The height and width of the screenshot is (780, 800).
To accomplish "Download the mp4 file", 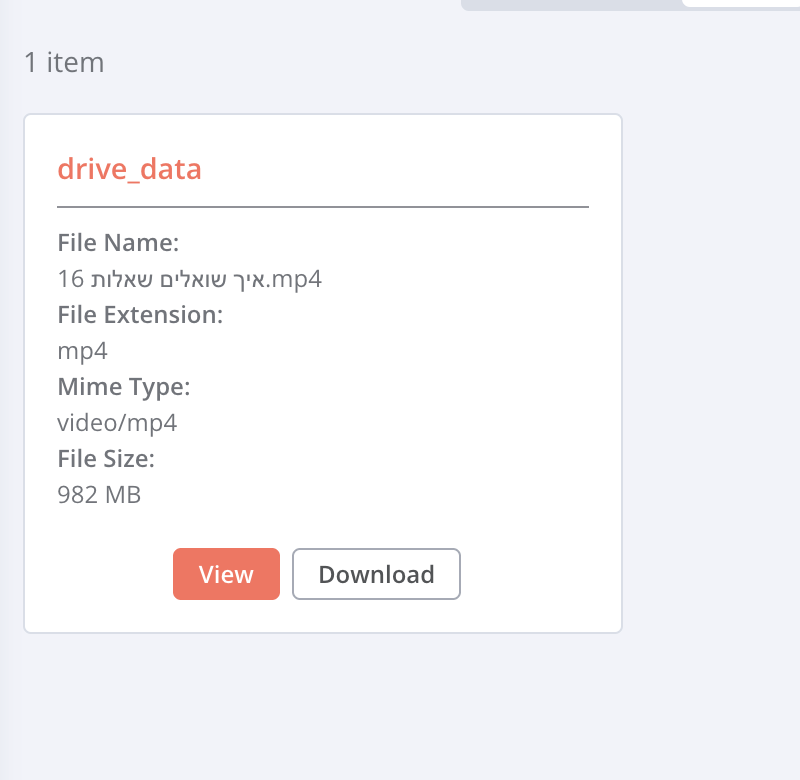I will (377, 574).
